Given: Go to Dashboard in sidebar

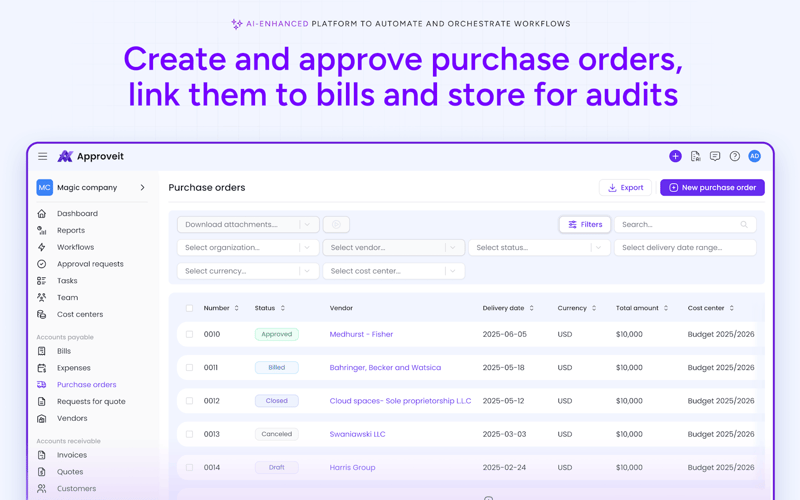Looking at the screenshot, I should [77, 213].
